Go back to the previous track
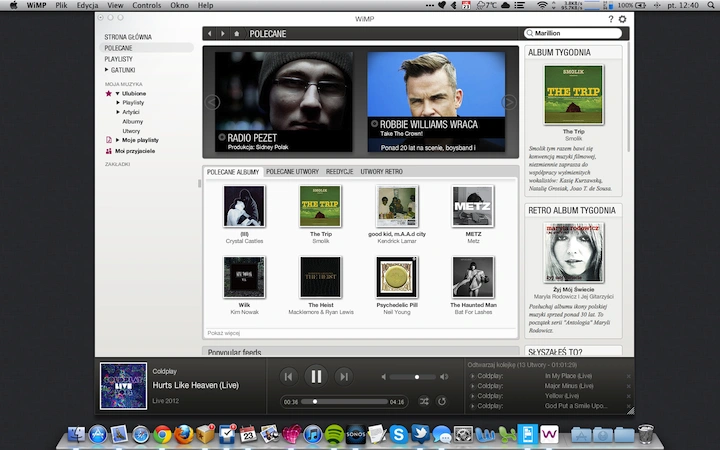Image resolution: width=720 pixels, height=450 pixels. tap(288, 377)
